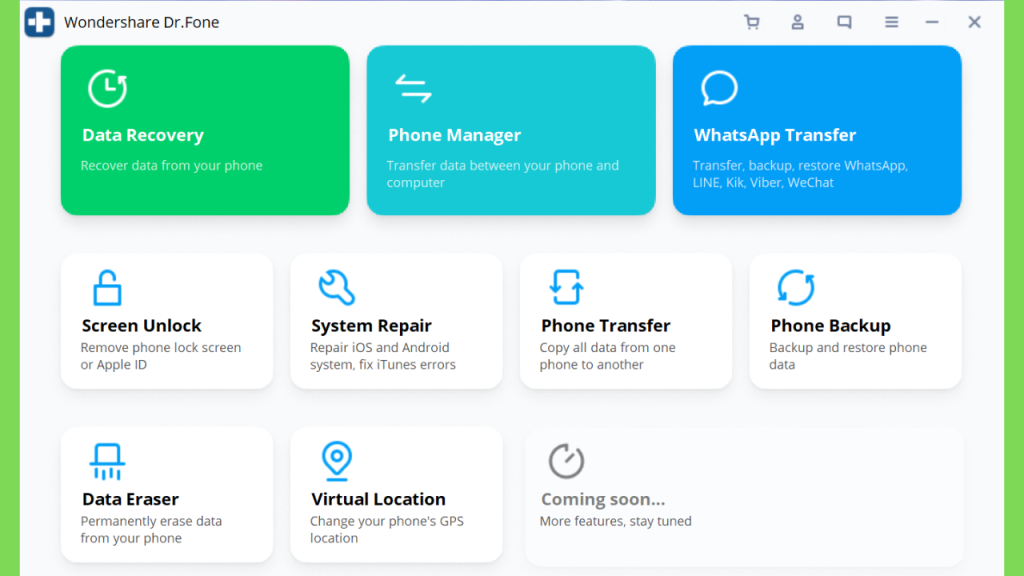Click the WhatsApp Transfer bubble icon
Image resolution: width=1024 pixels, height=576 pixels.
point(719,88)
